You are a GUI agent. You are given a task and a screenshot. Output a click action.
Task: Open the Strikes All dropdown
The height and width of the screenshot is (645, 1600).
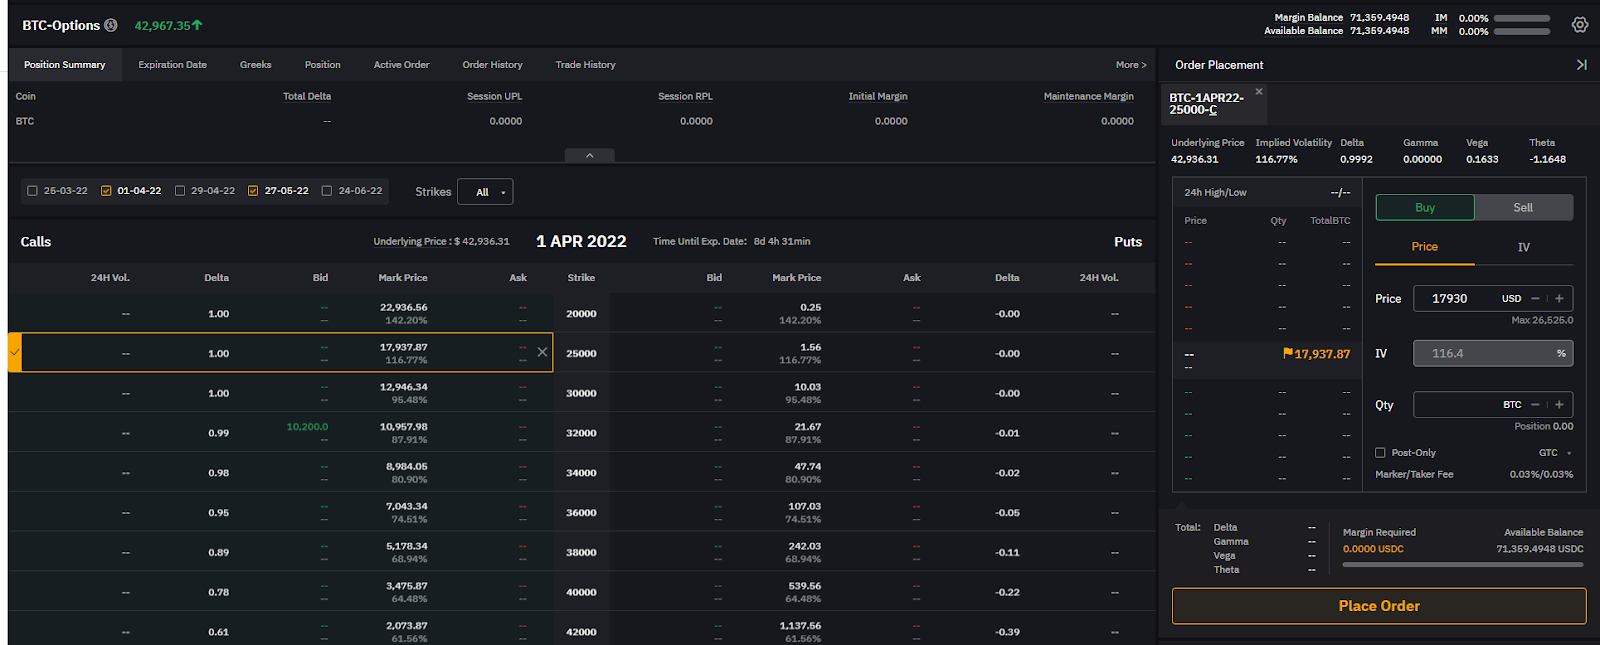pos(485,192)
